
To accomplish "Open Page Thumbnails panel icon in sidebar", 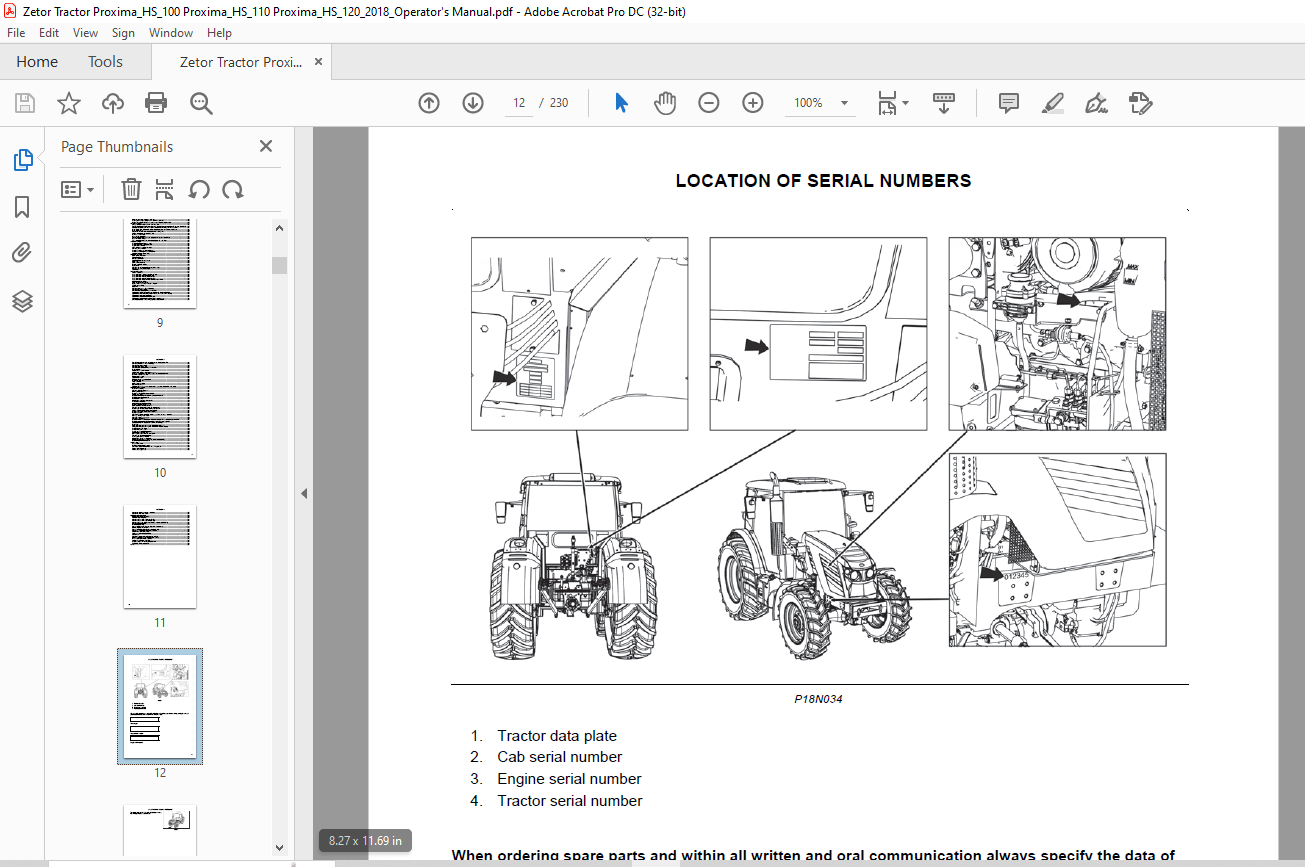I will pyautogui.click(x=22, y=160).
